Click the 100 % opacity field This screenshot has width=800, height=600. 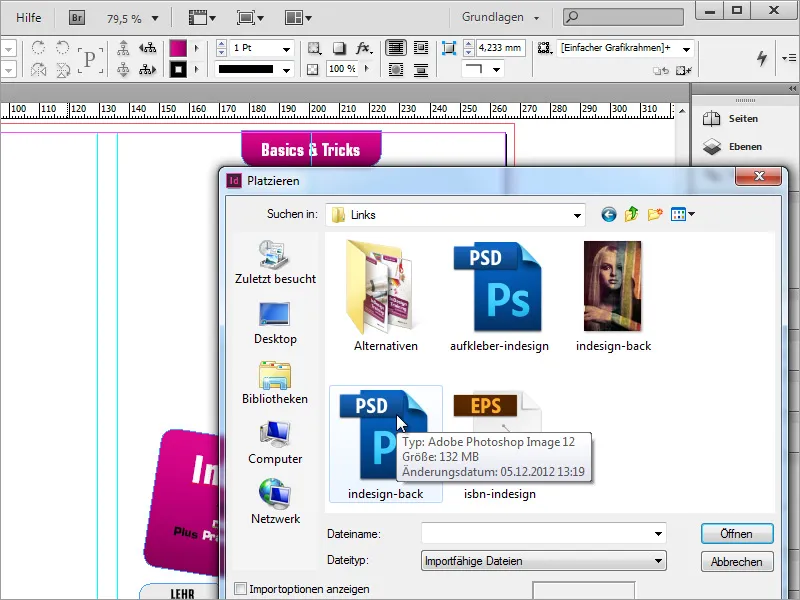click(x=342, y=69)
